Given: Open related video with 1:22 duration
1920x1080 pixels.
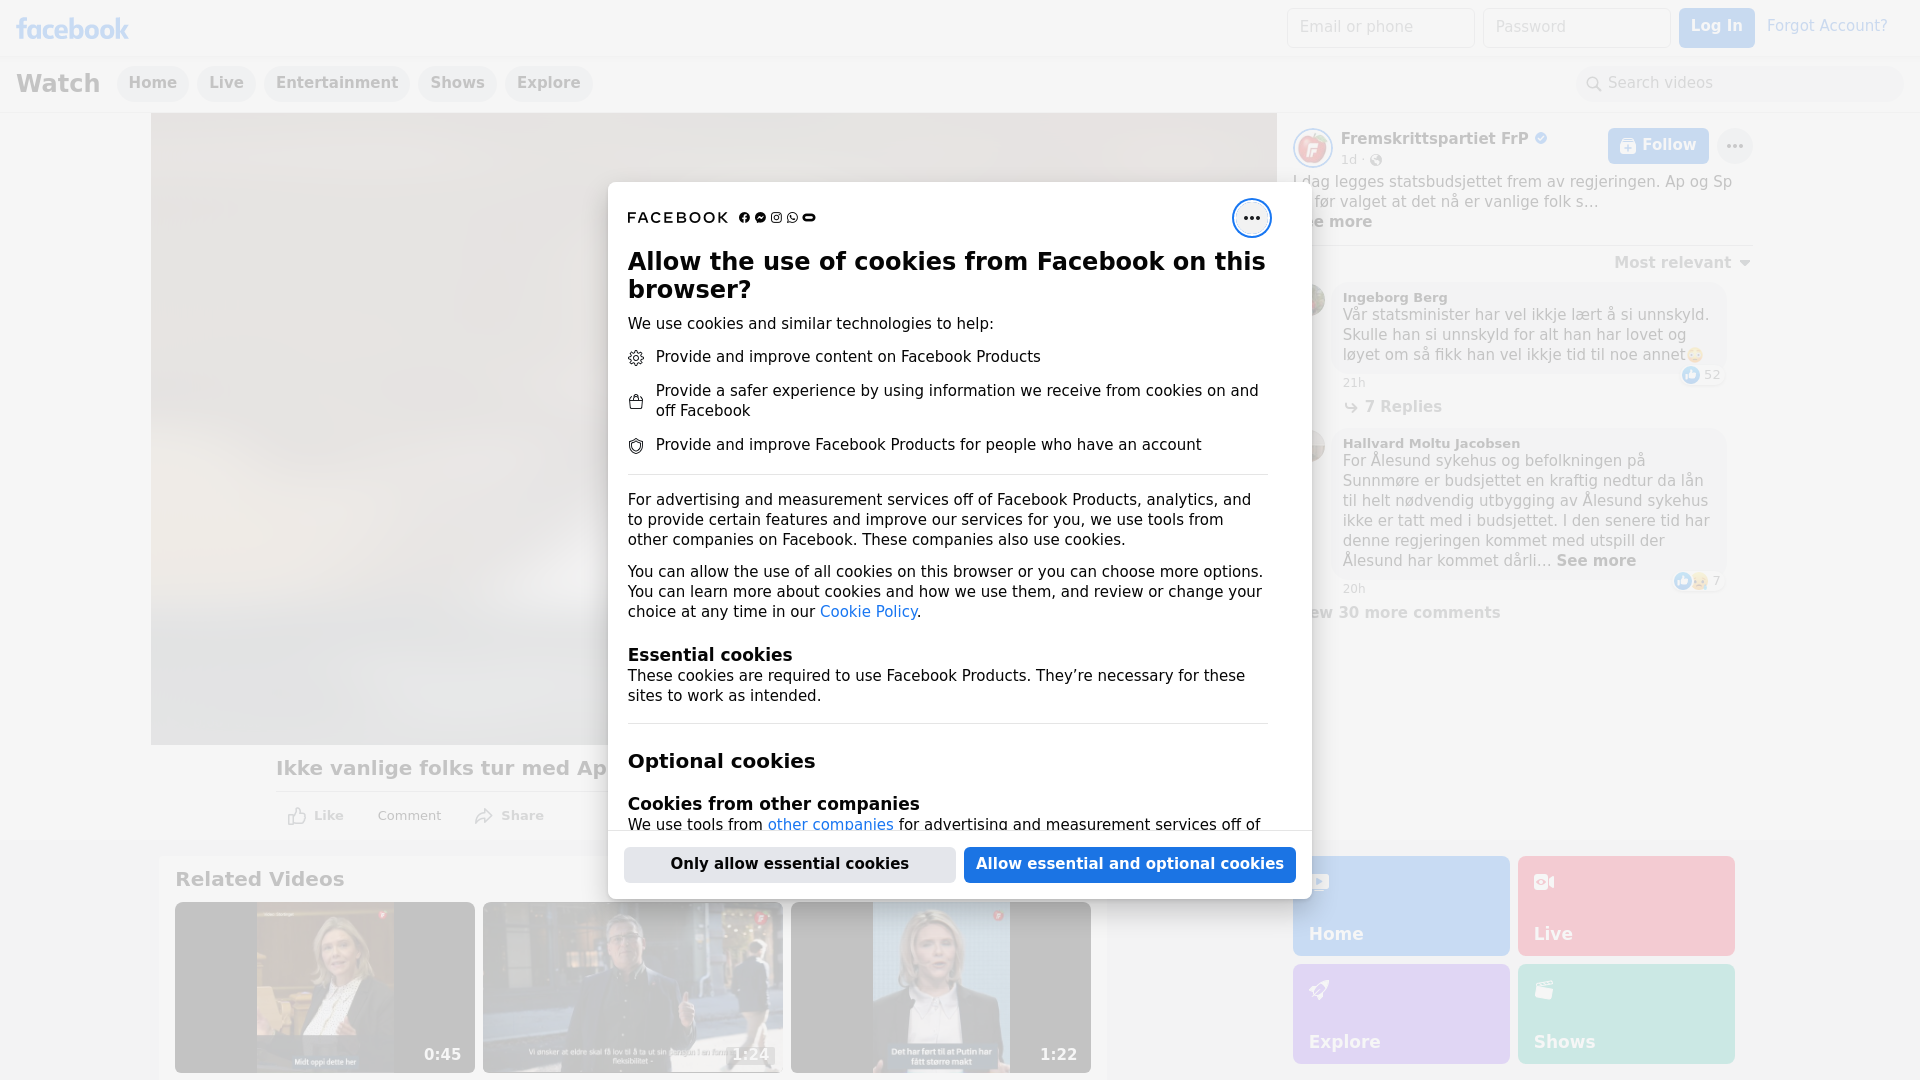Looking at the screenshot, I should (x=941, y=987).
